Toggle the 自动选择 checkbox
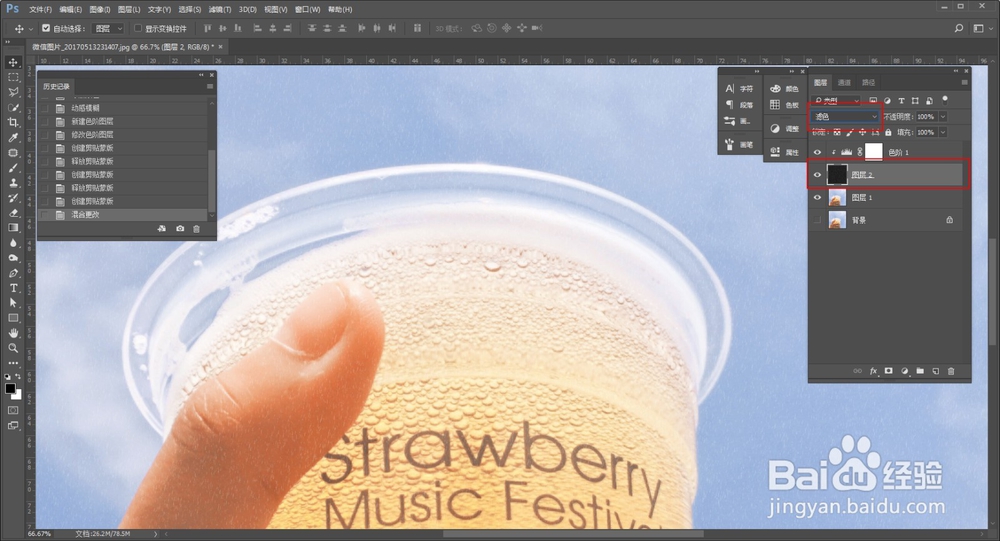The width and height of the screenshot is (1000, 541). point(46,28)
